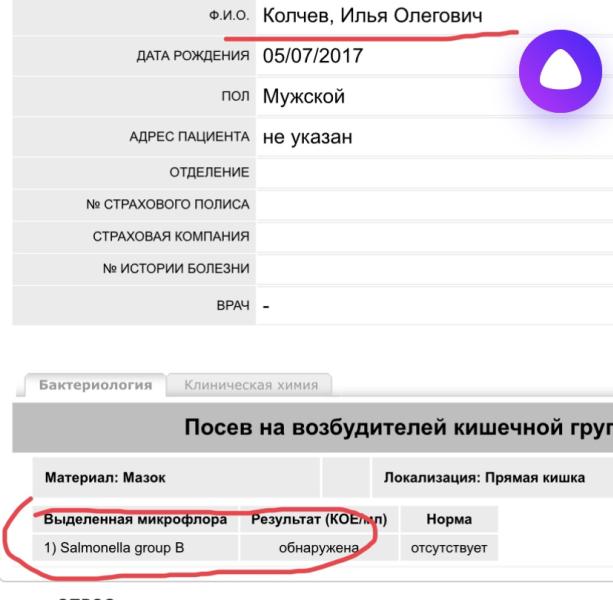Click the Материал: Мазок cell

(x=176, y=477)
